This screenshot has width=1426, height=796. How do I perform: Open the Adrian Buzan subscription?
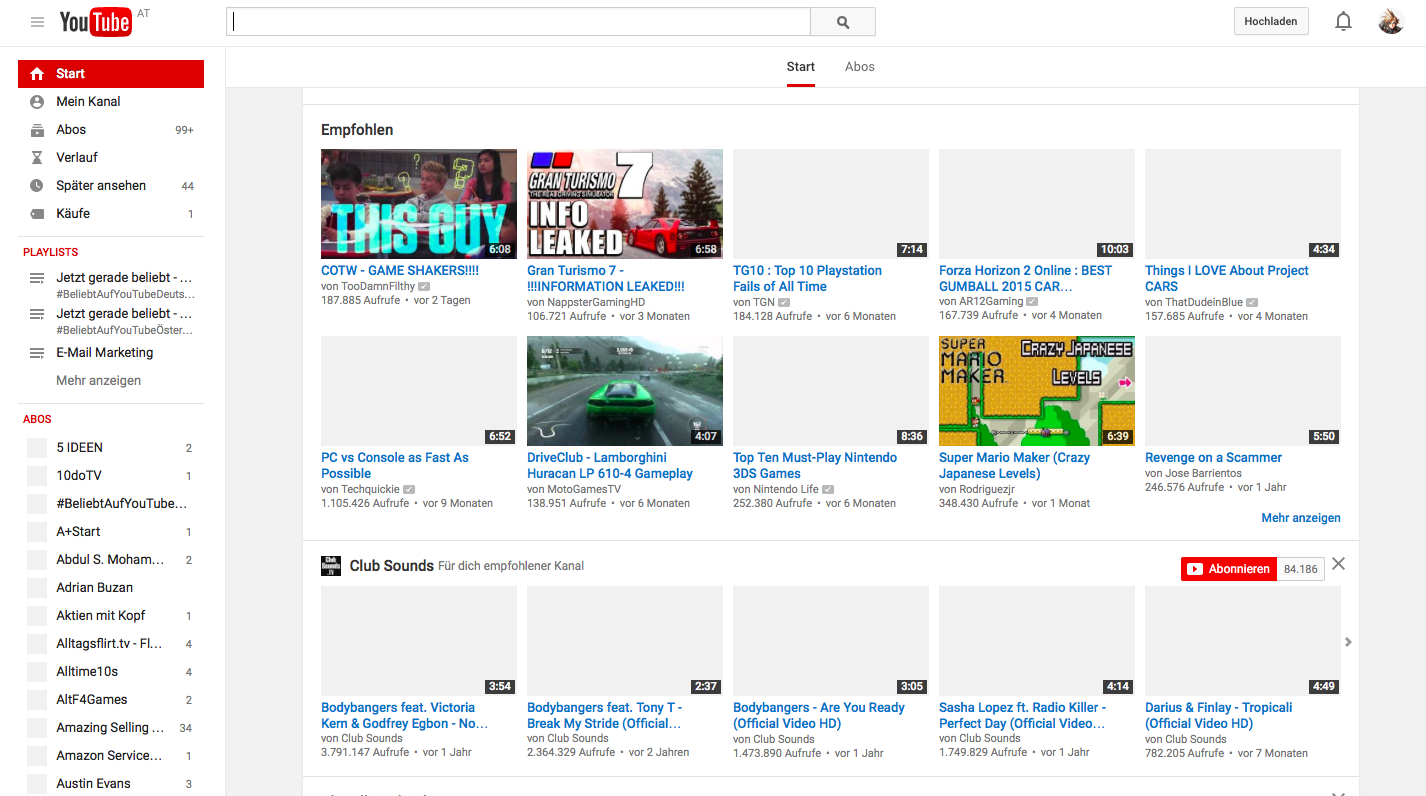point(111,588)
